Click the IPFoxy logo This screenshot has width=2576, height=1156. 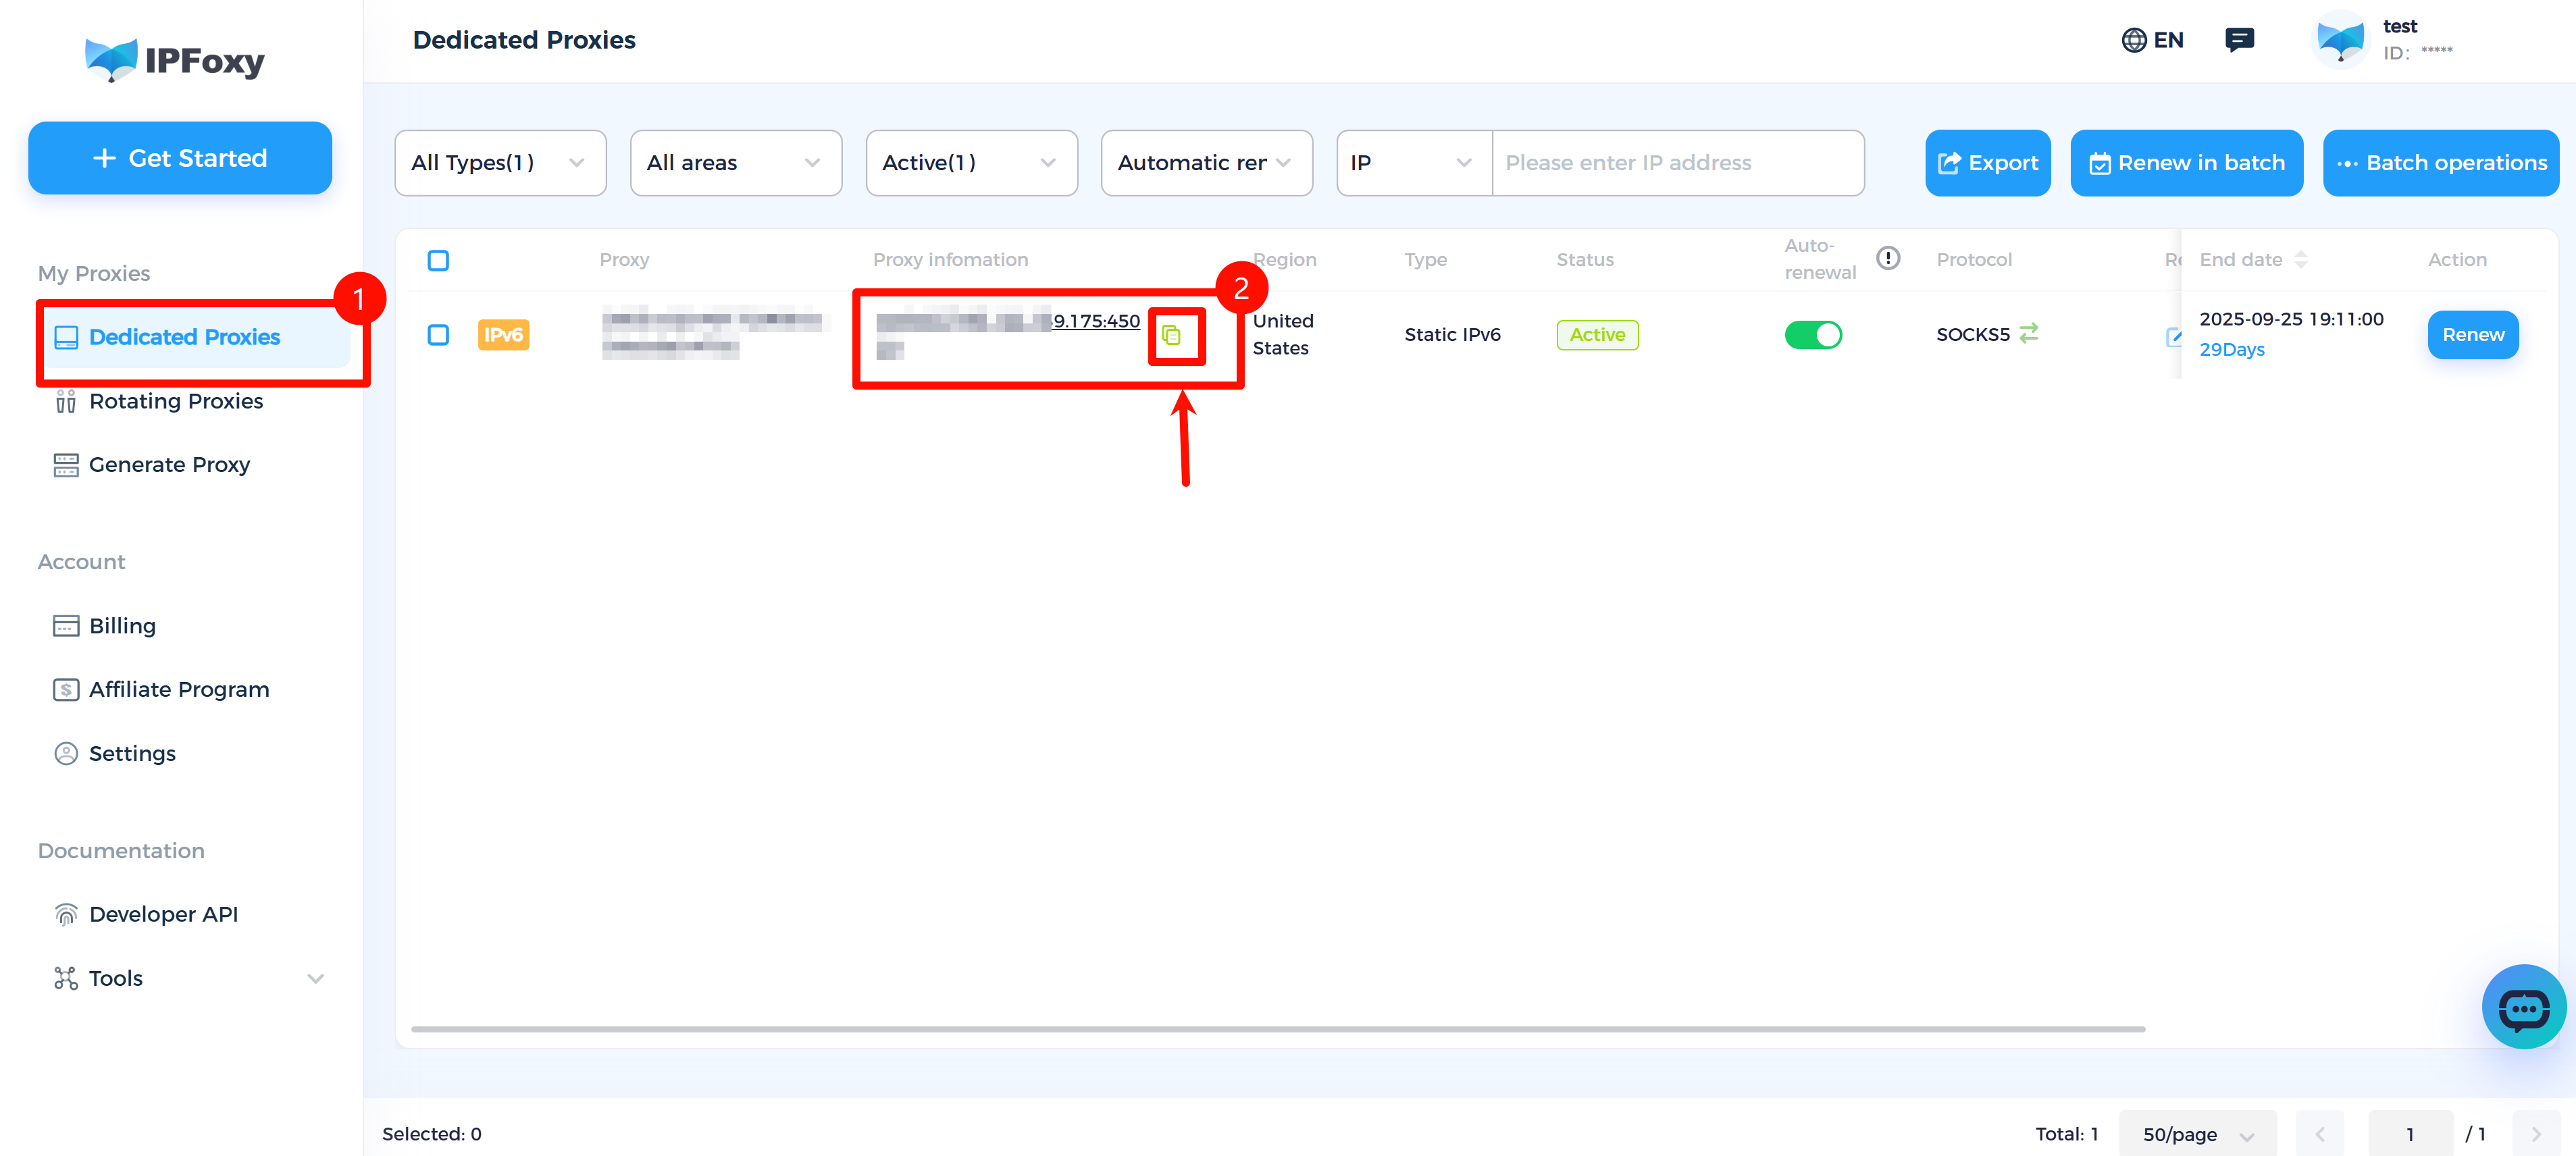pos(175,60)
